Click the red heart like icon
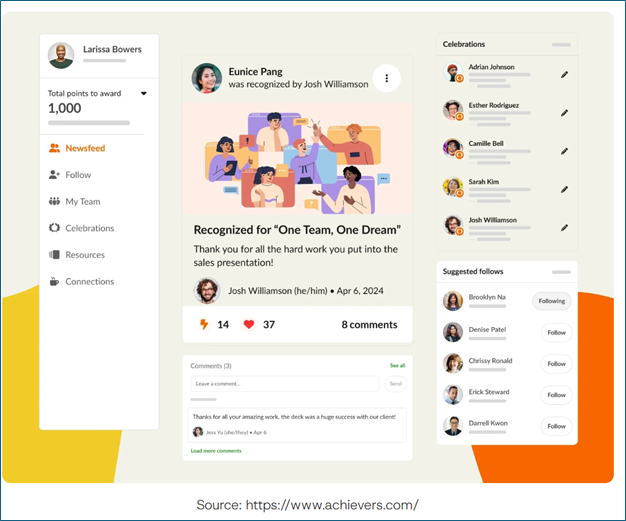The height and width of the screenshot is (521, 626). [x=249, y=324]
